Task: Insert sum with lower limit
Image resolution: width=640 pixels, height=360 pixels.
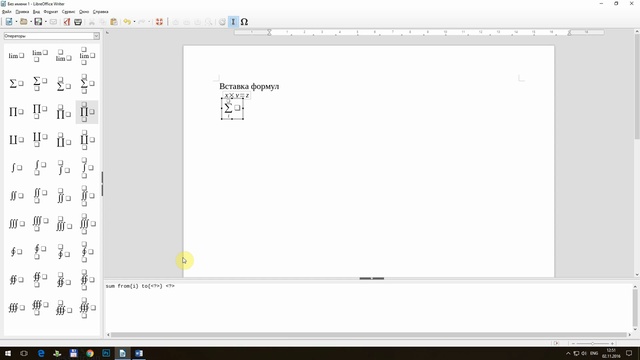Action: 40,84
